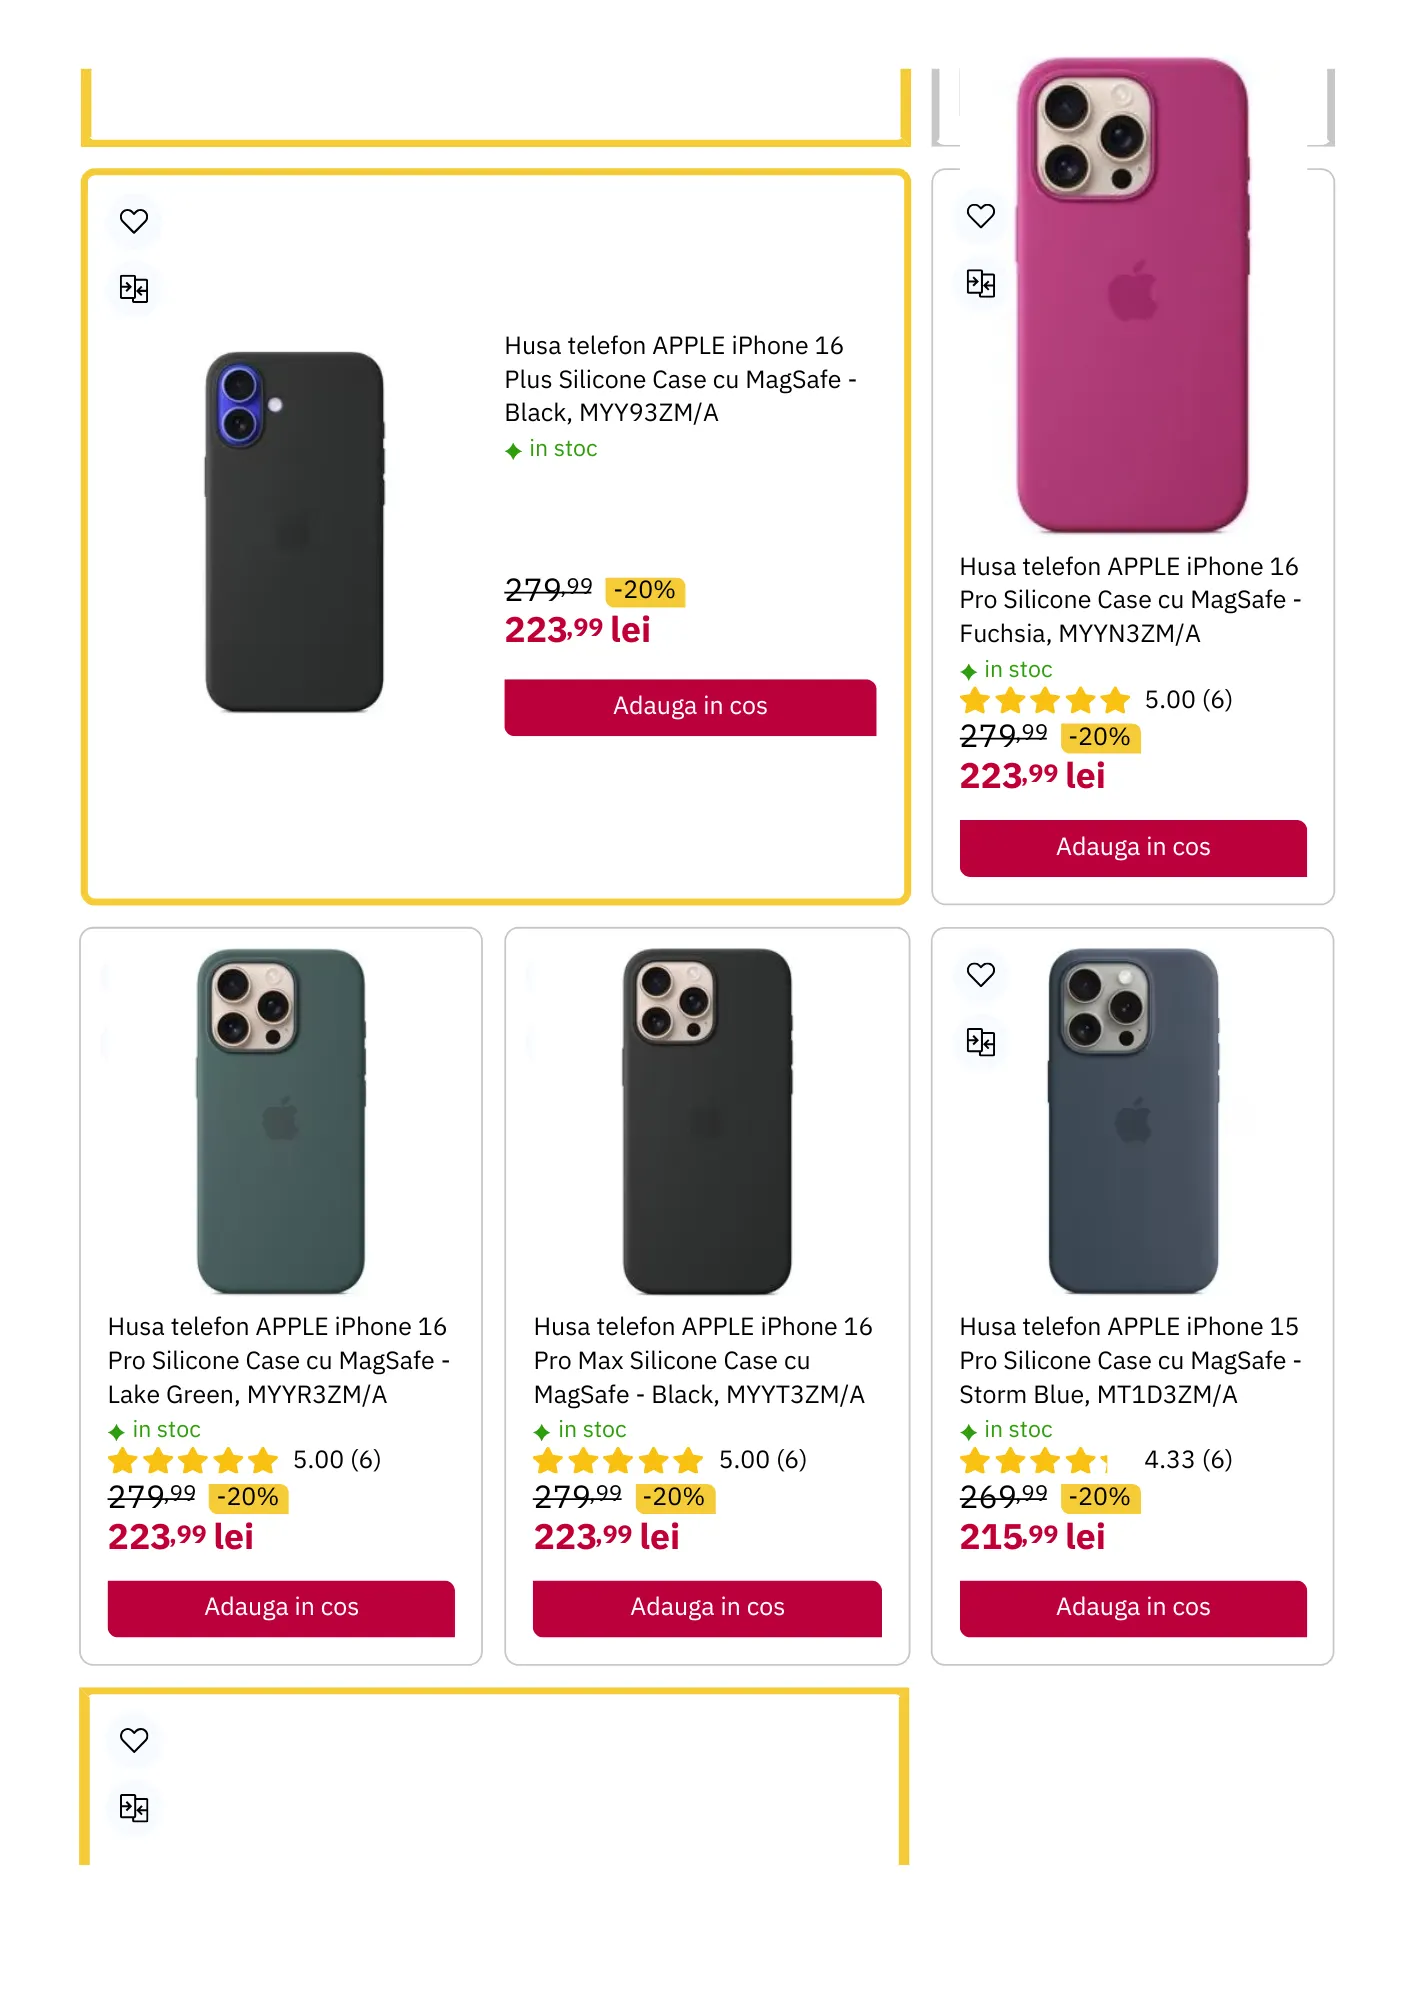Compare the Storm Blue iPhone 15 case
Image resolution: width=1414 pixels, height=2000 pixels.
coord(981,1043)
